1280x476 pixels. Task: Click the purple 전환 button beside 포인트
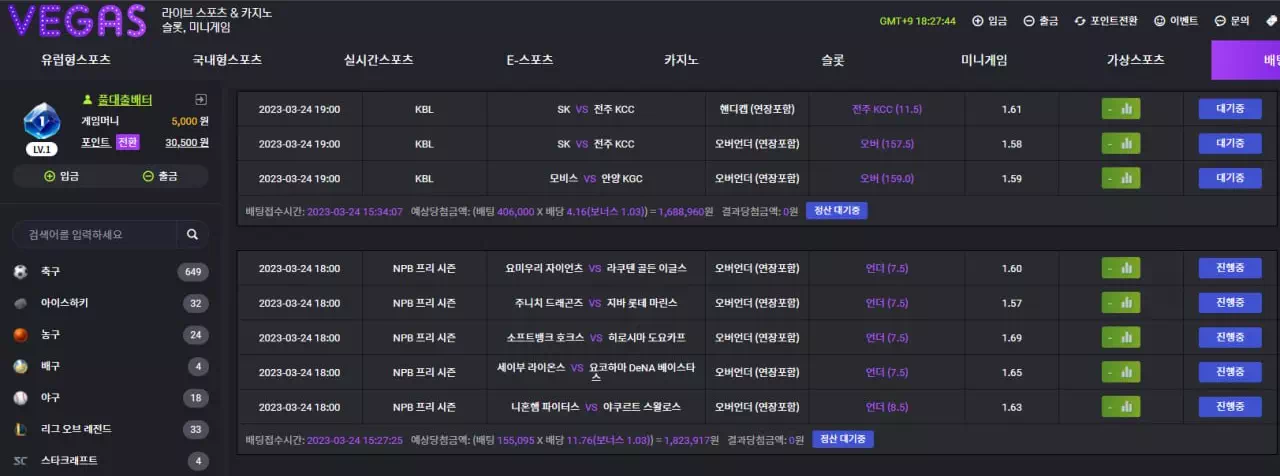(128, 142)
